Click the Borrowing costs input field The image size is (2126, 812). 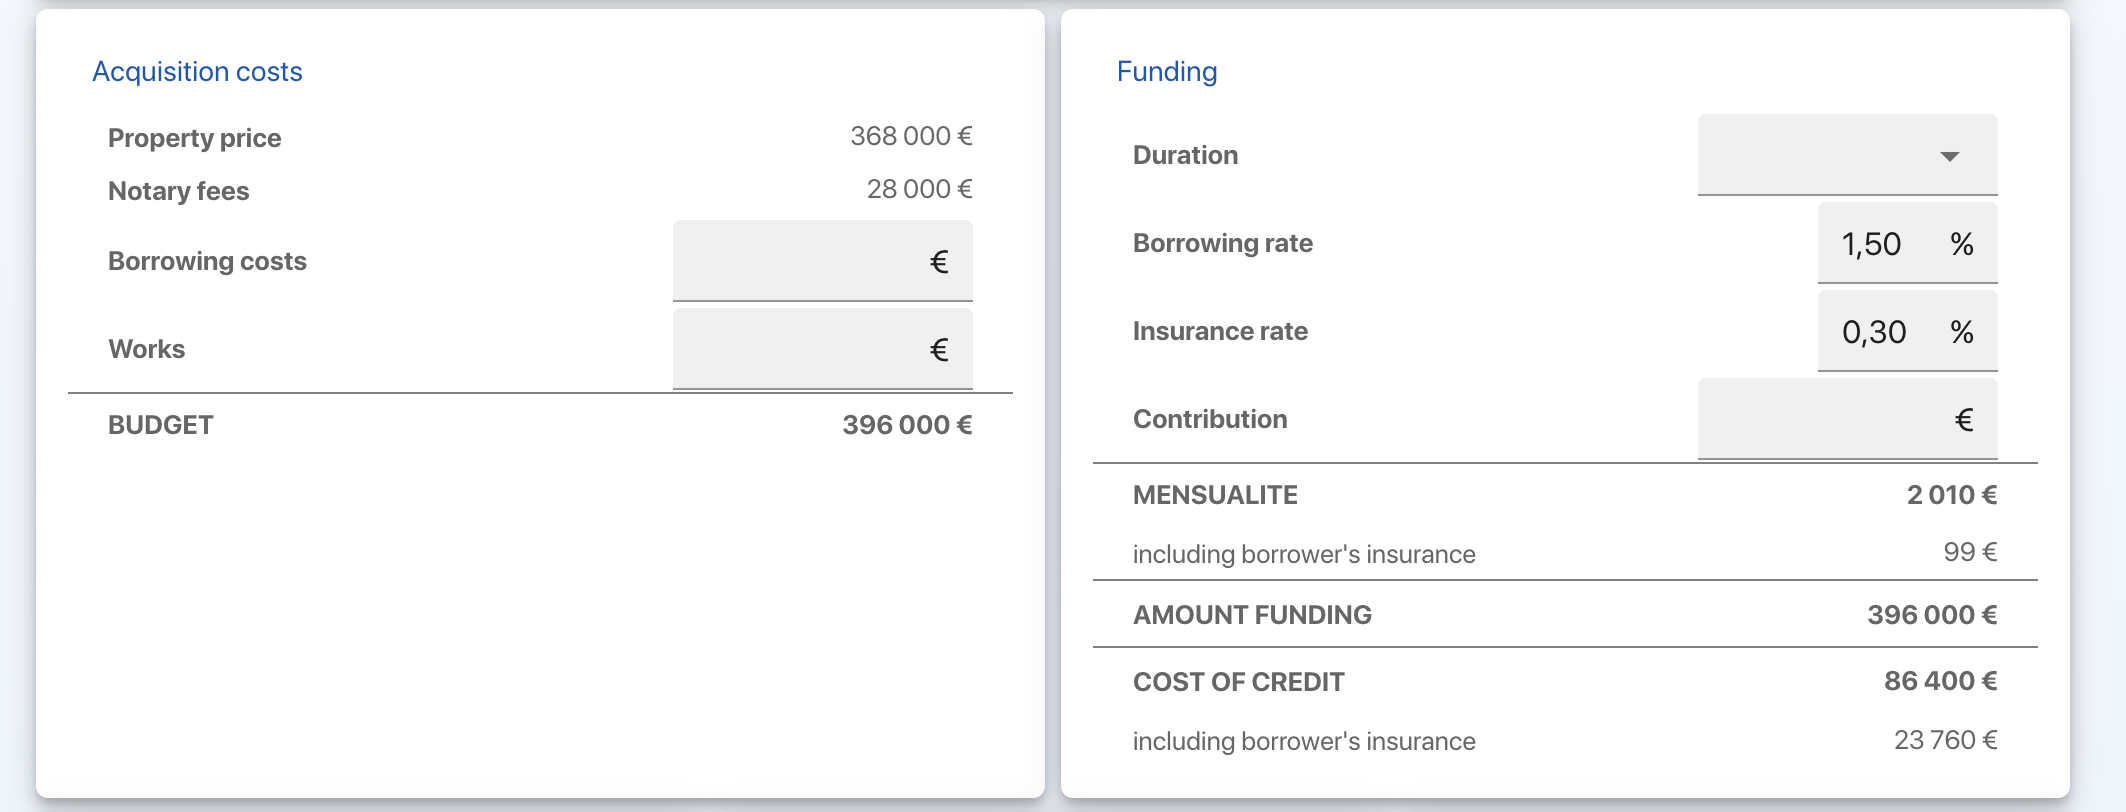click(x=800, y=261)
